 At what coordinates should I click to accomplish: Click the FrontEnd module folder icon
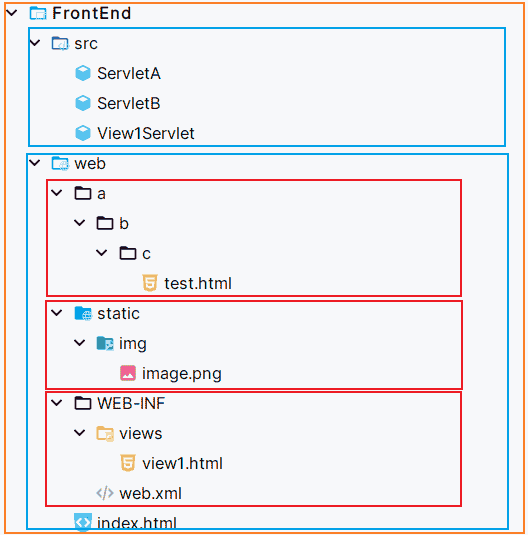[x=38, y=13]
